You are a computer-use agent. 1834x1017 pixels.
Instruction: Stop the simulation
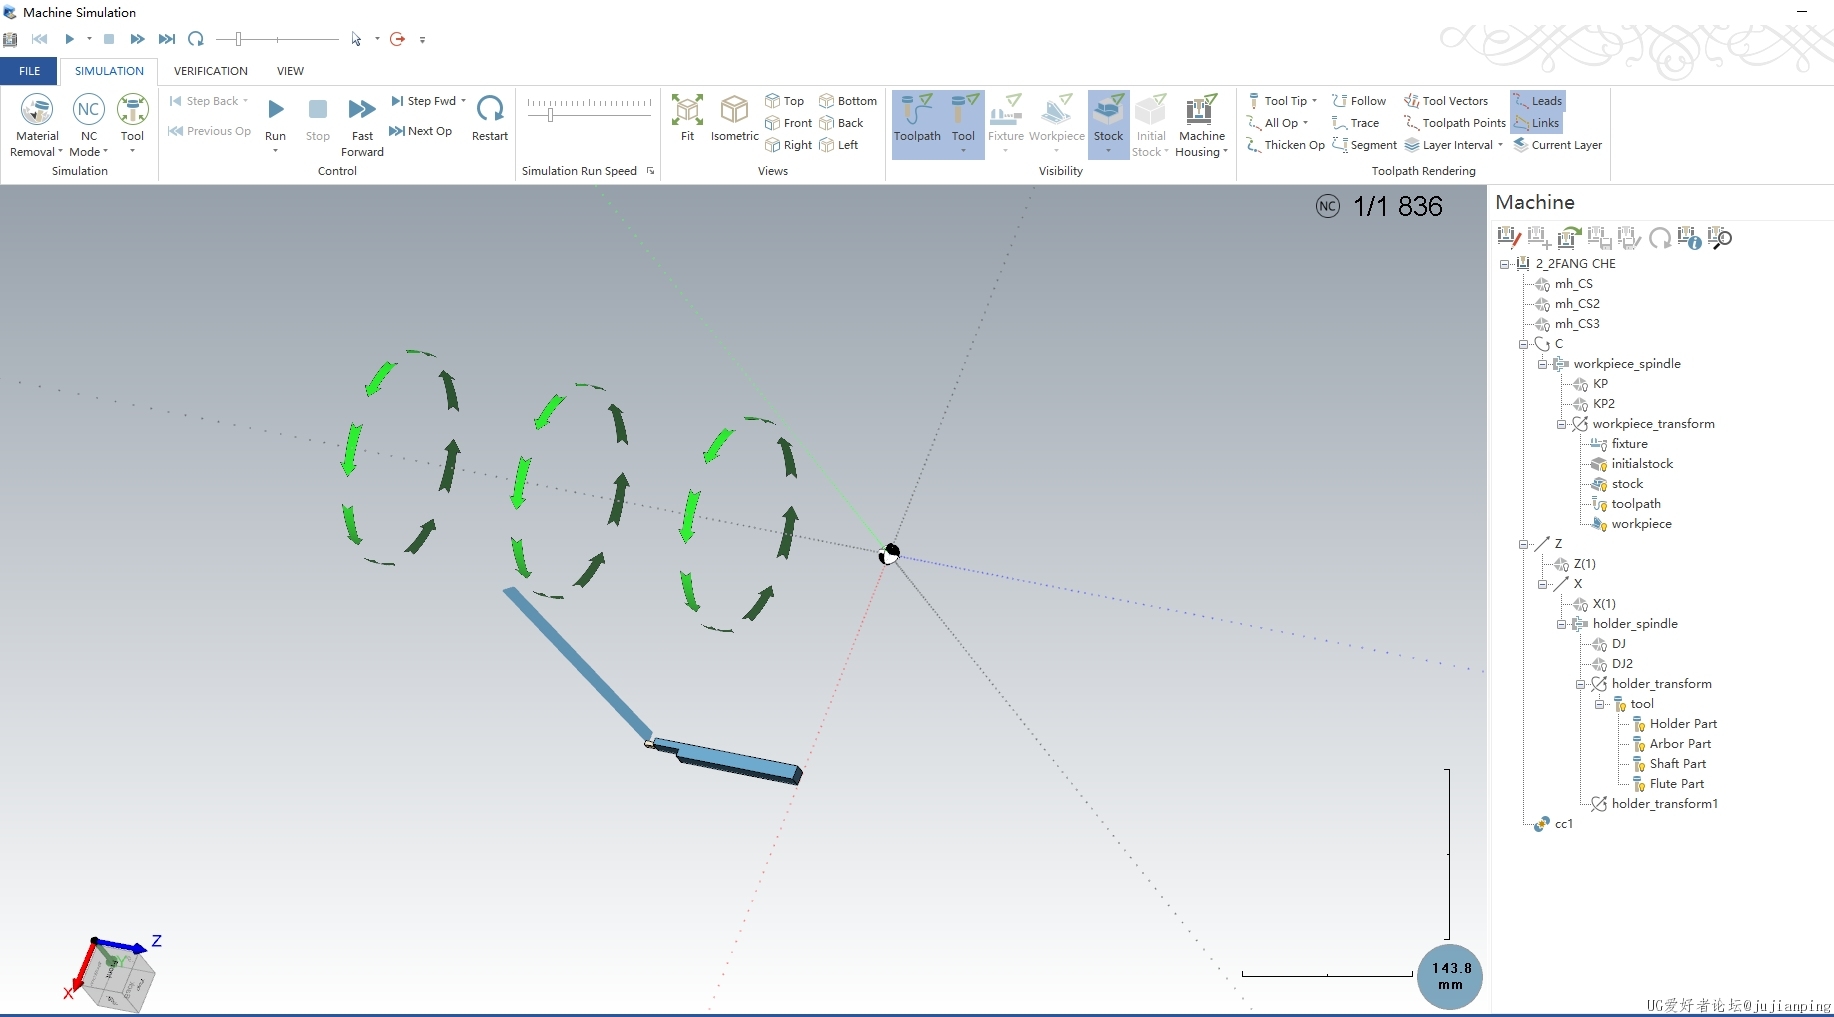click(x=318, y=120)
